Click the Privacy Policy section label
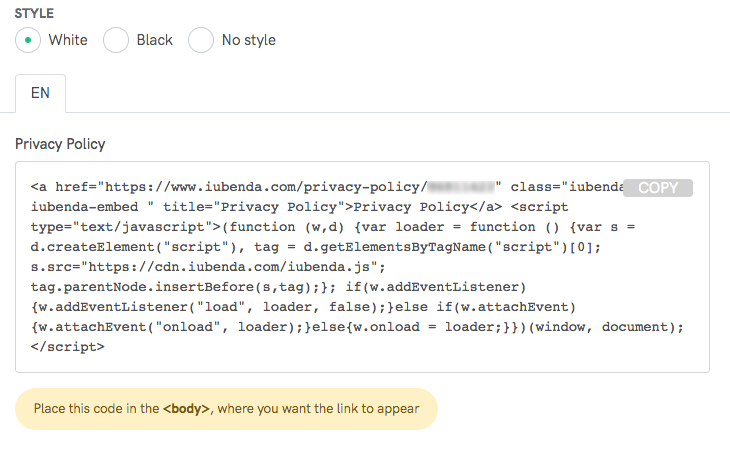Screen dimensions: 730x461 point(60,144)
